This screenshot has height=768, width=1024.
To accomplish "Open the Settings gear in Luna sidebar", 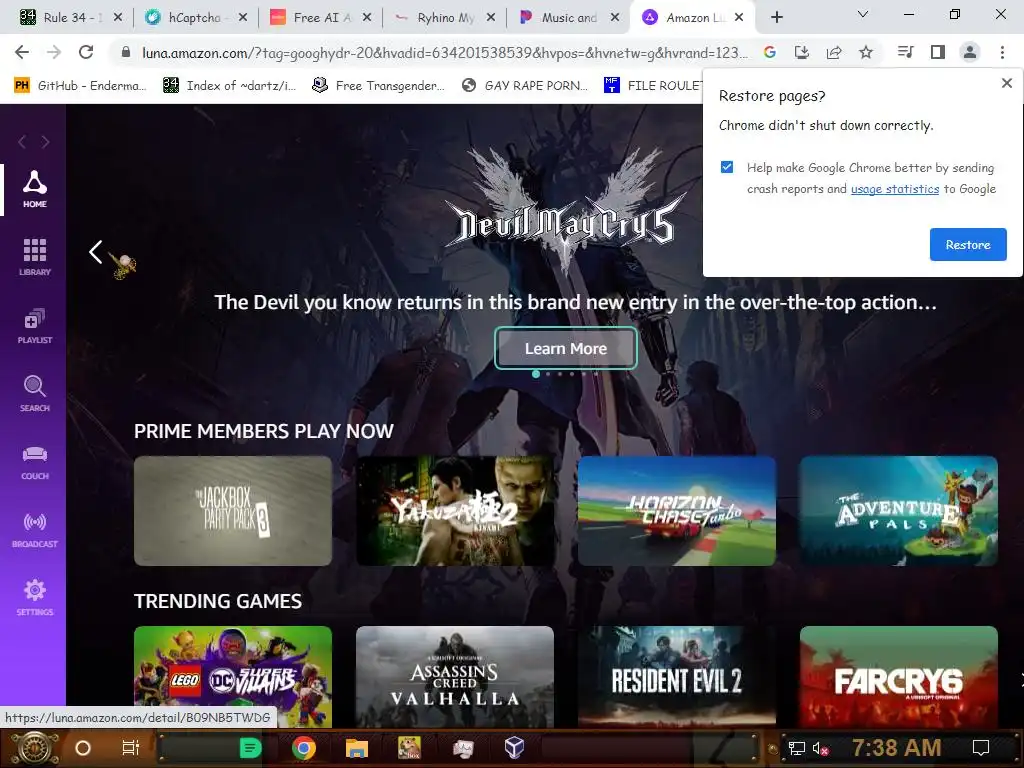I will 35,597.
